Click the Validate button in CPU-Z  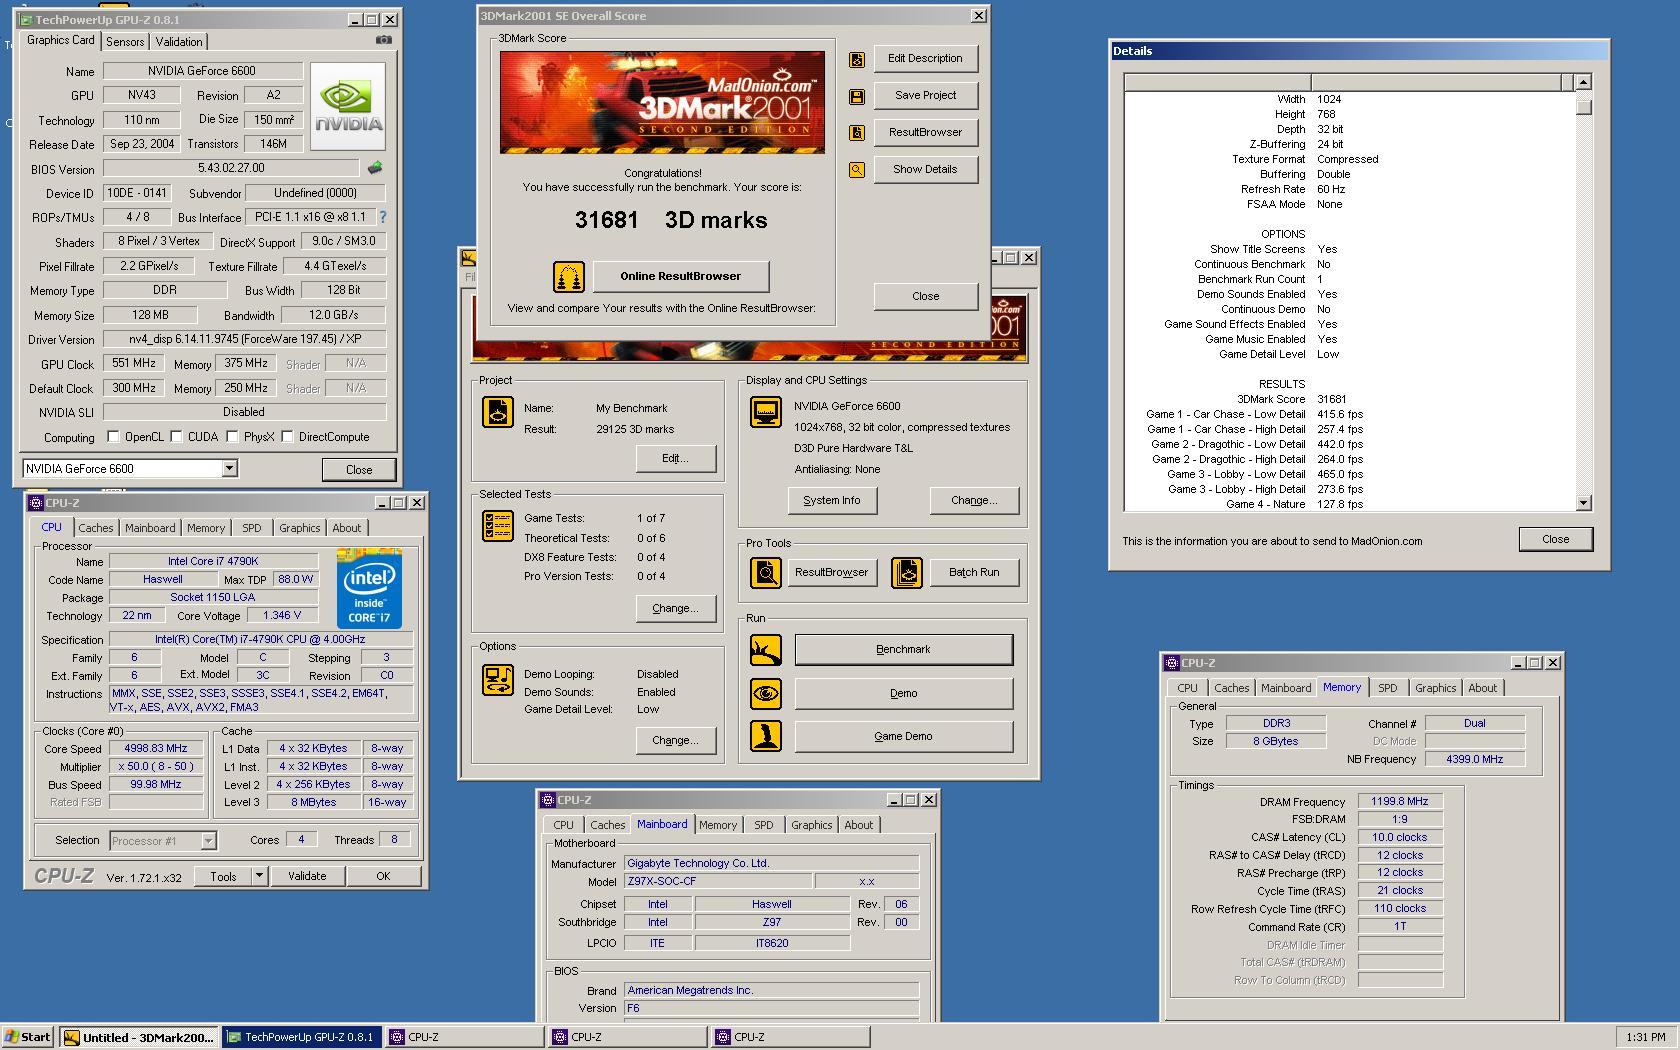click(x=307, y=876)
